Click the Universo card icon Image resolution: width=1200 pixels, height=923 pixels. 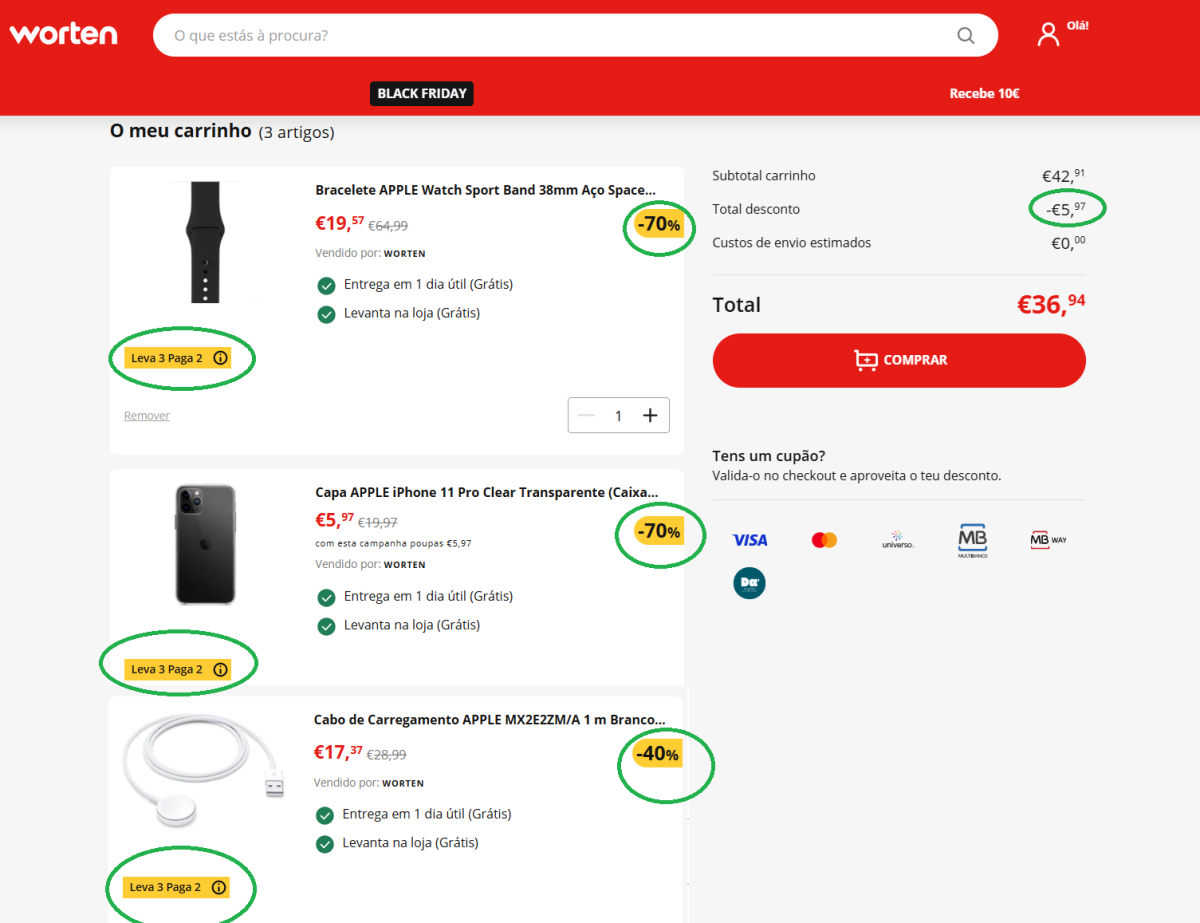897,540
